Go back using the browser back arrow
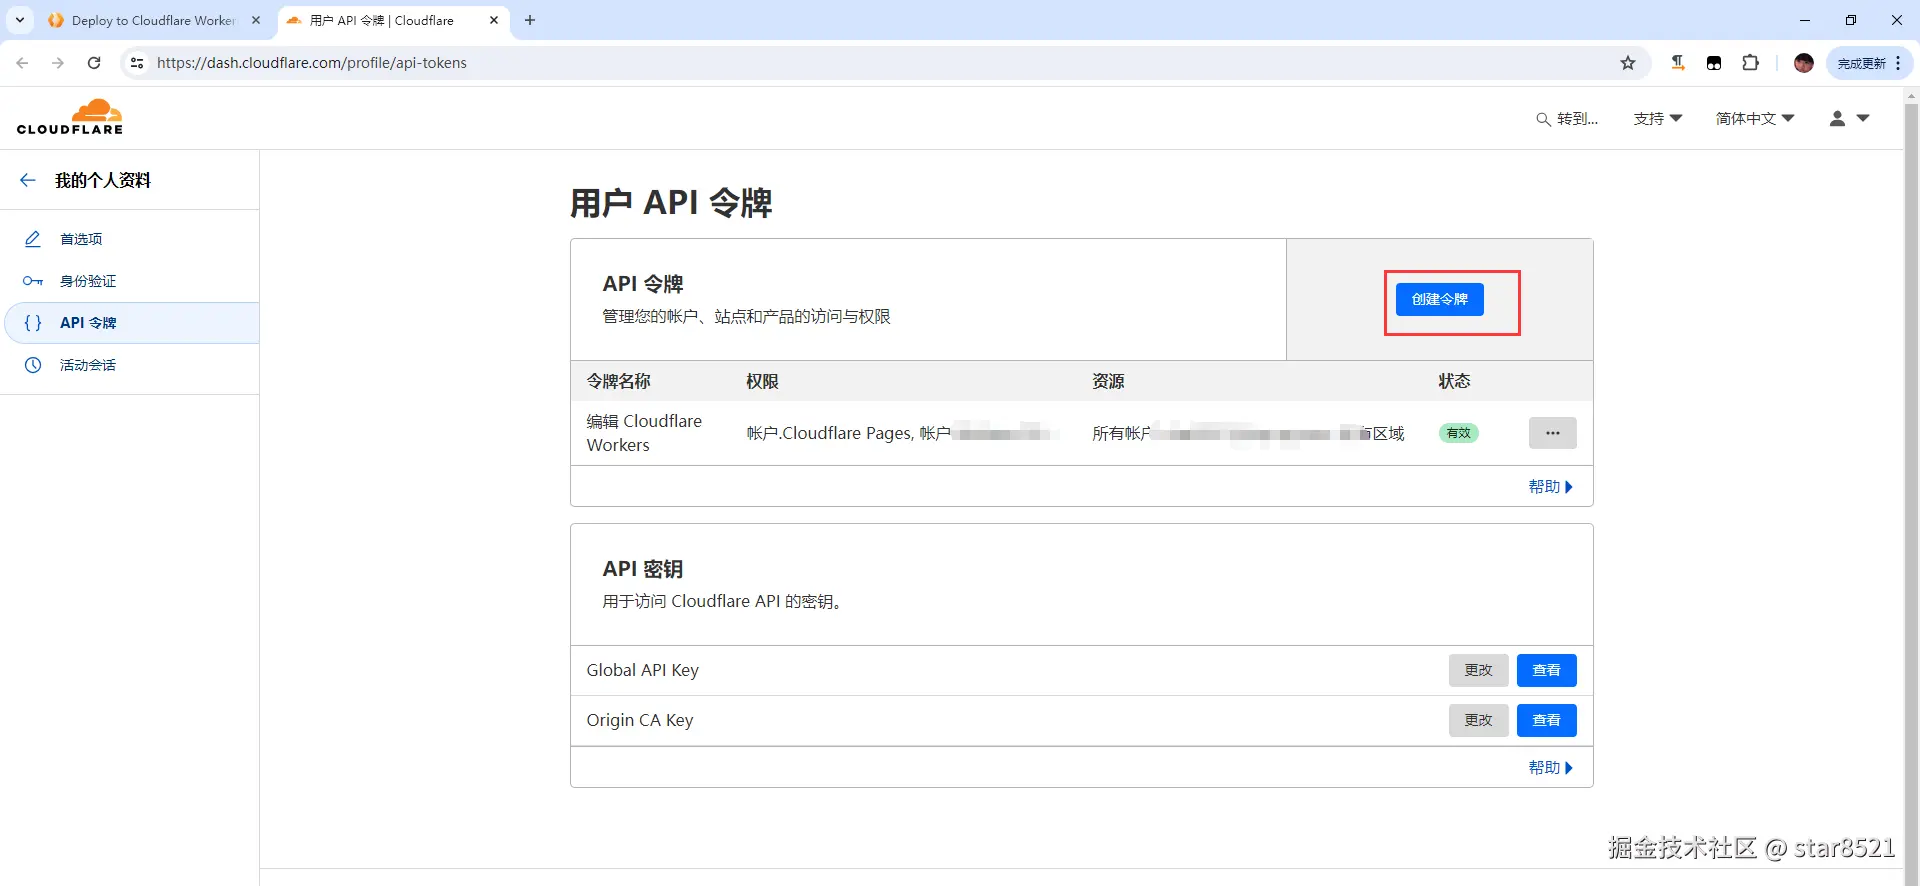This screenshot has height=886, width=1920. tap(22, 63)
